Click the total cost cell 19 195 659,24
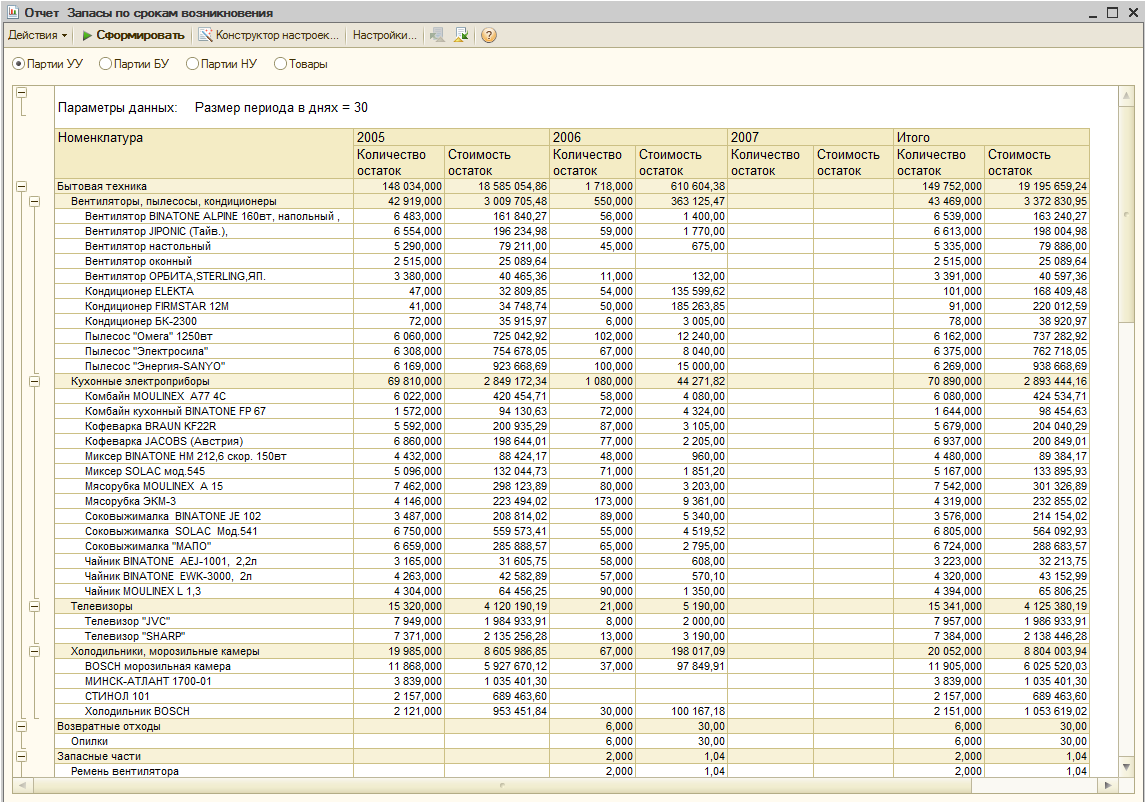The height and width of the screenshot is (802, 1145). tap(1037, 186)
